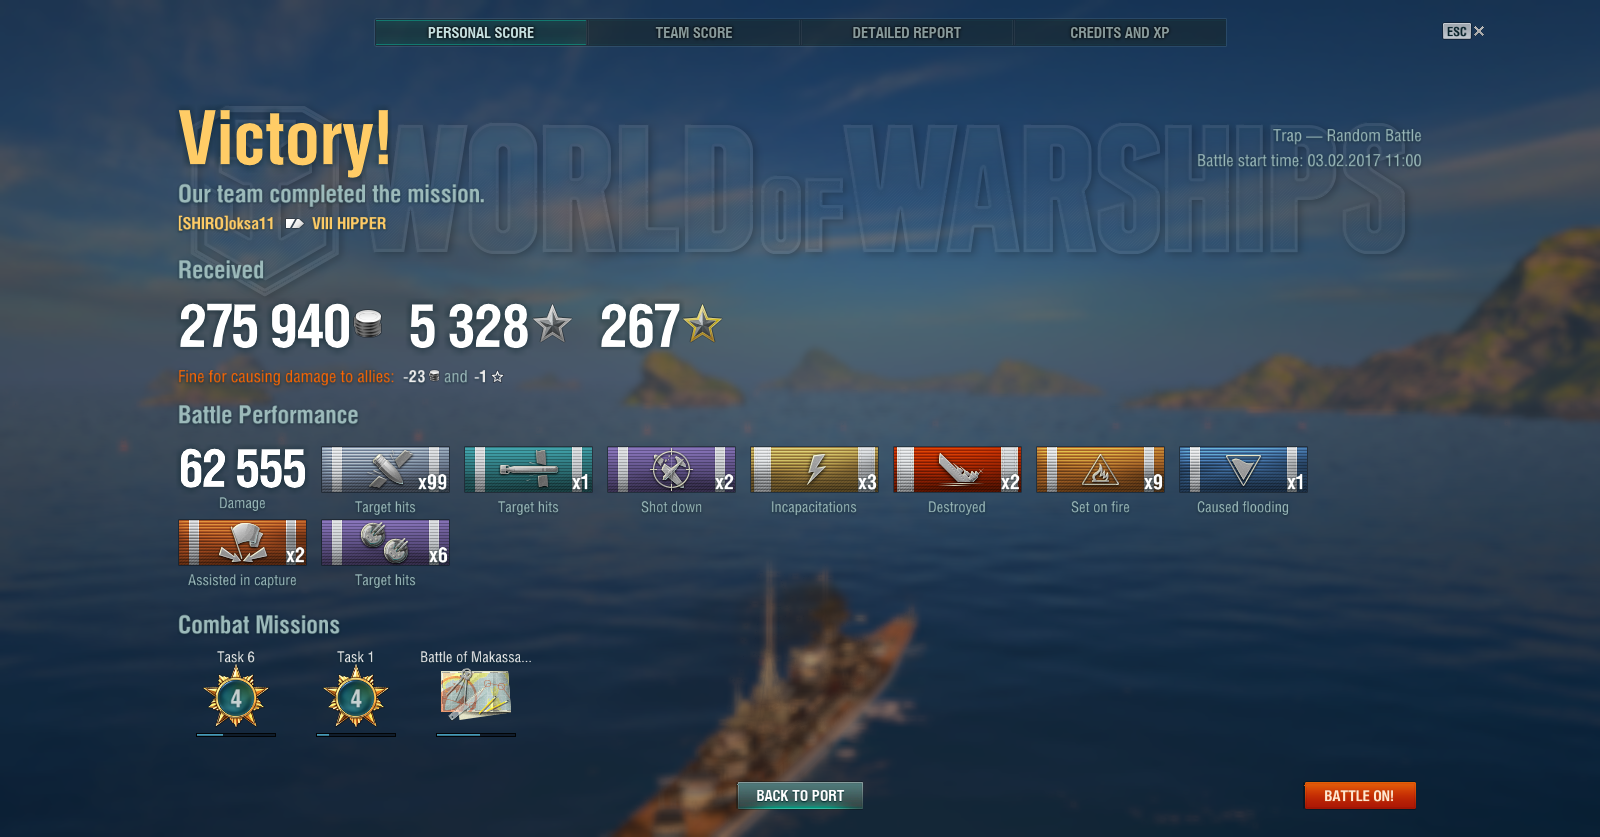Open the Battle of Makassar mission thumbnail
This screenshot has width=1600, height=837.
point(476,694)
